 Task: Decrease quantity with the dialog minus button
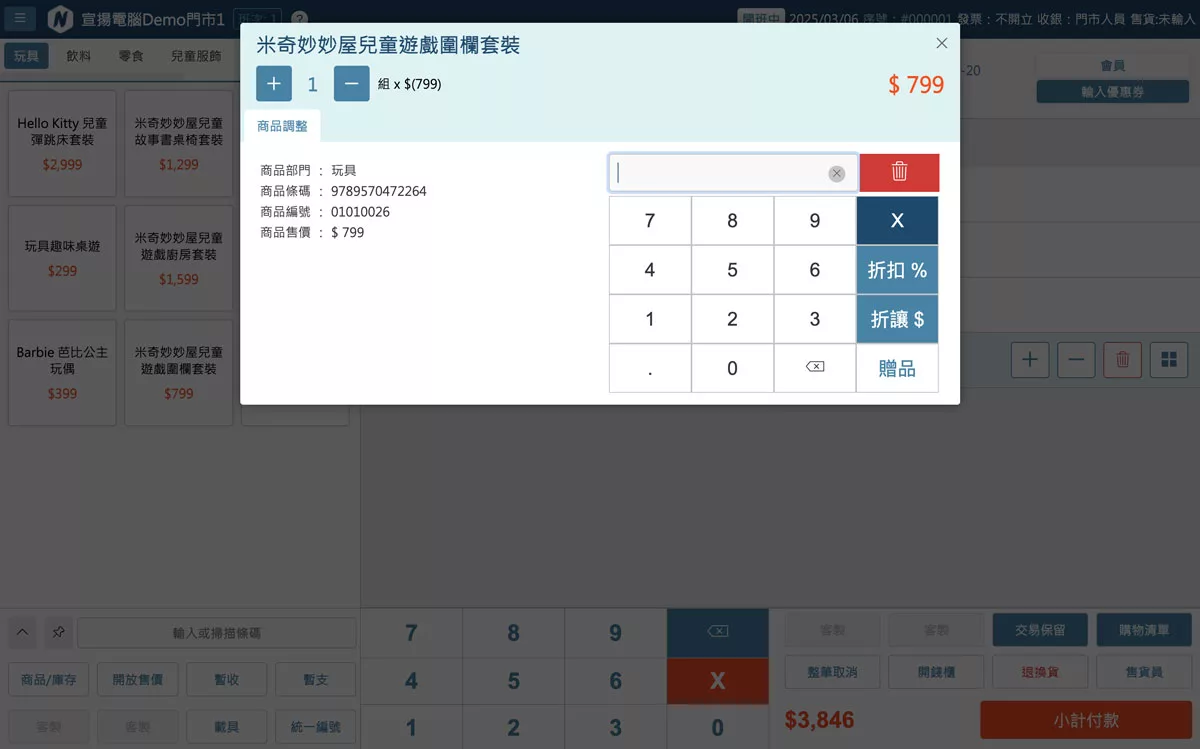(352, 84)
